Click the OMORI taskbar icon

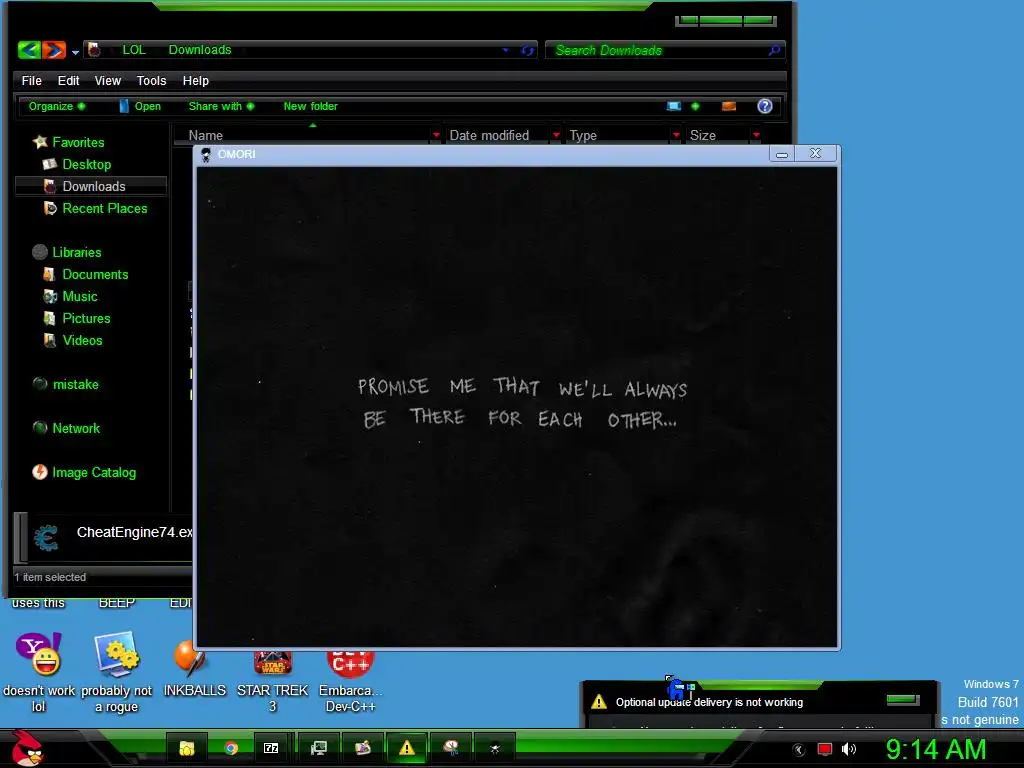coord(494,748)
